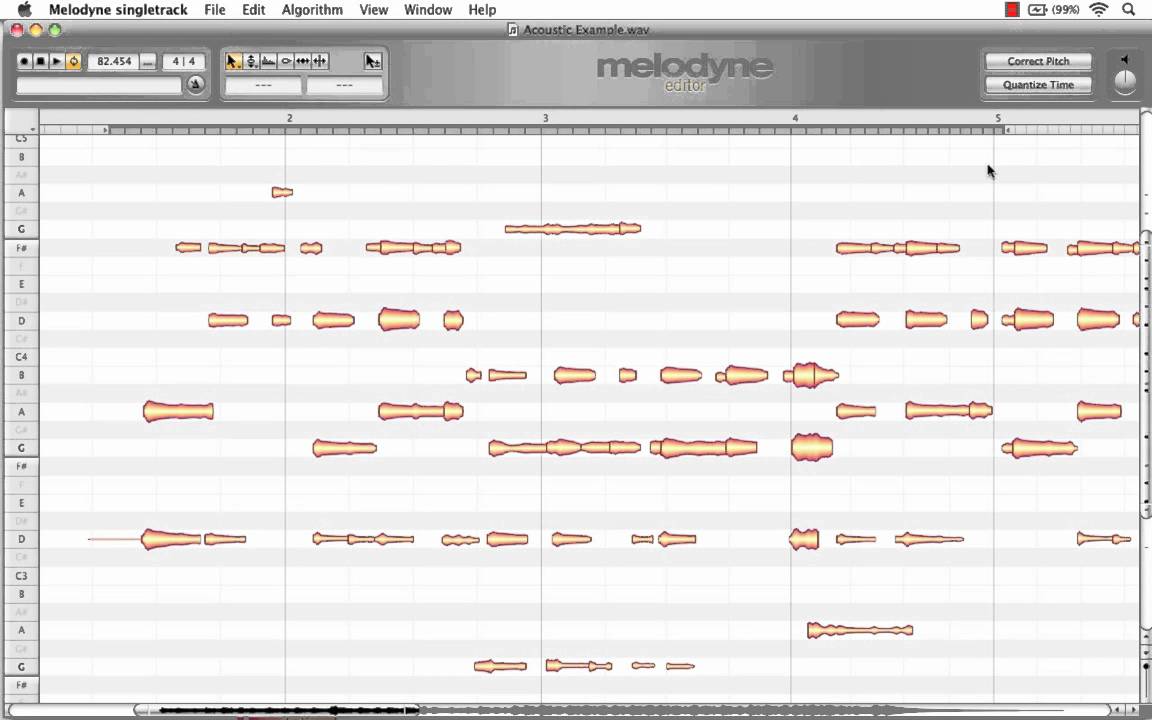Select the time stretch tool icon
Viewport: 1152px width, 720px height.
point(303,62)
